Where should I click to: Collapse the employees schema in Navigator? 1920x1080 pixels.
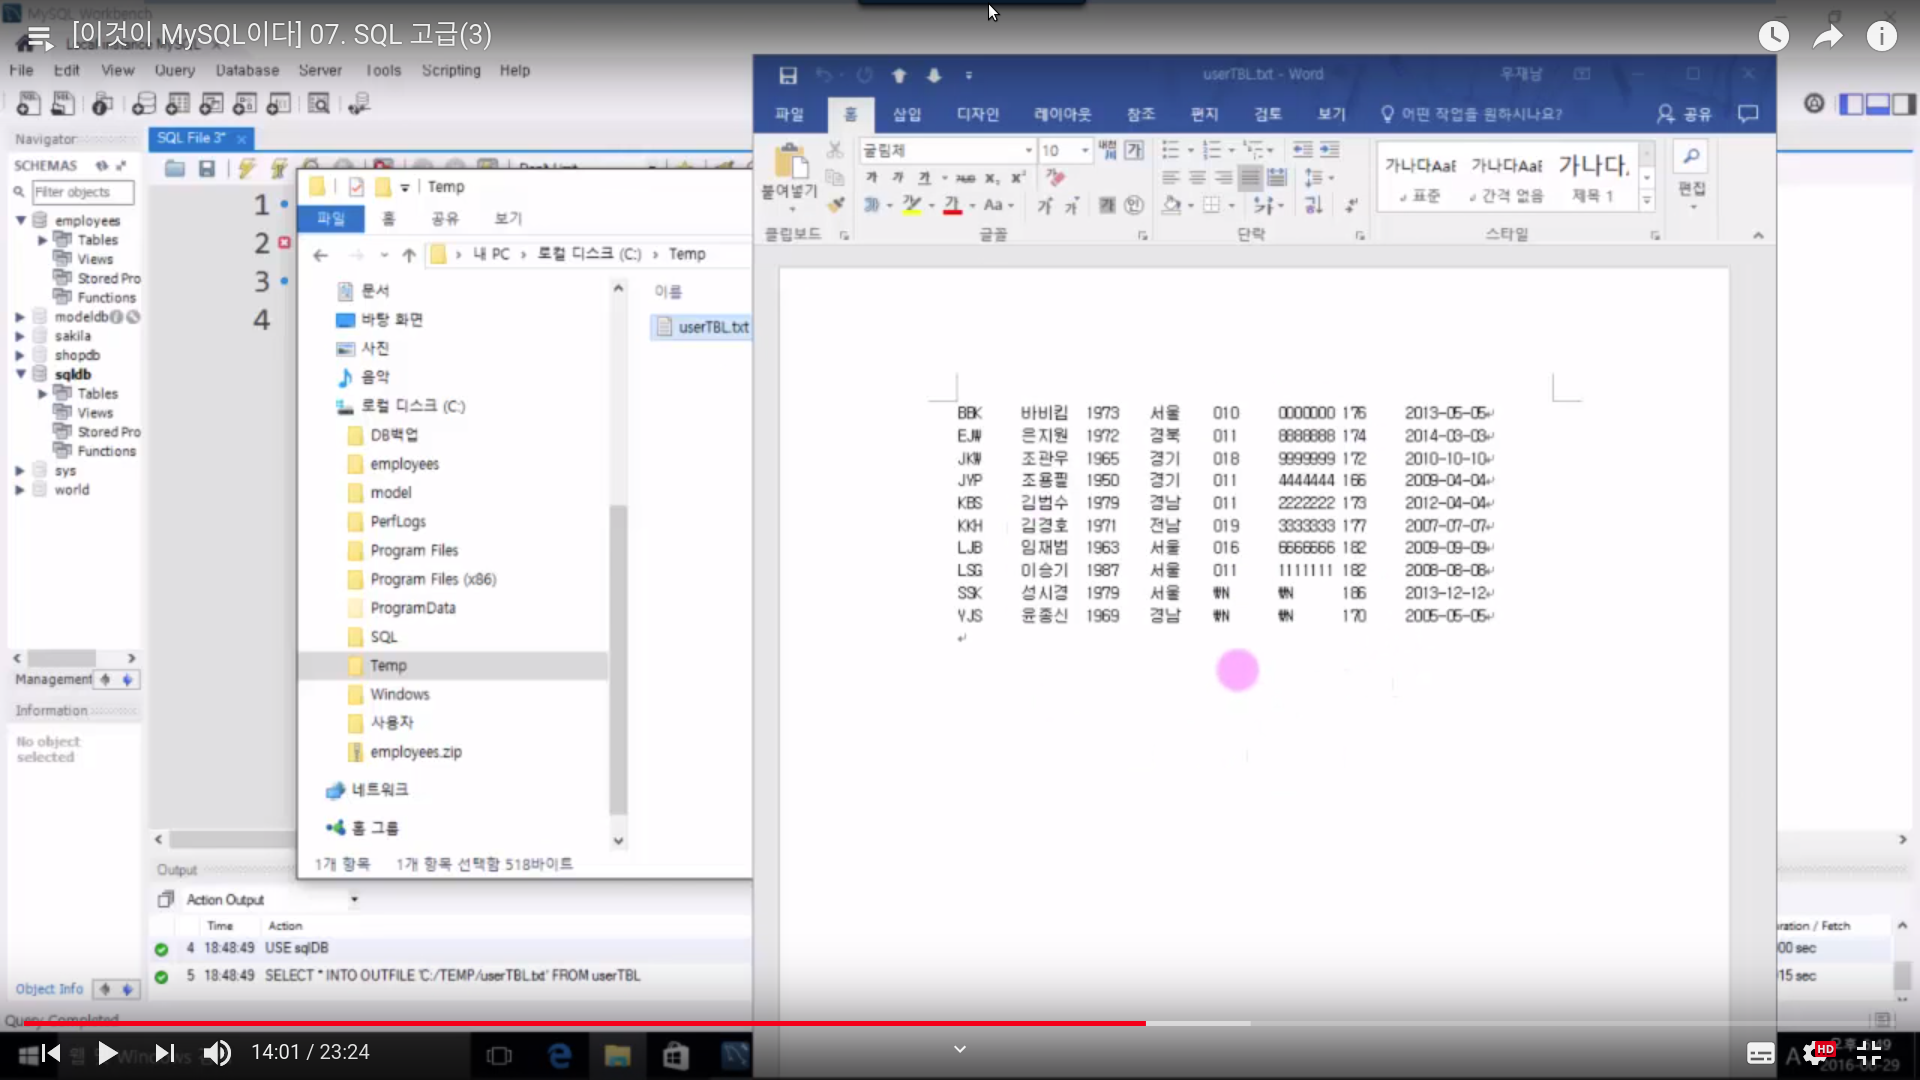click(20, 220)
